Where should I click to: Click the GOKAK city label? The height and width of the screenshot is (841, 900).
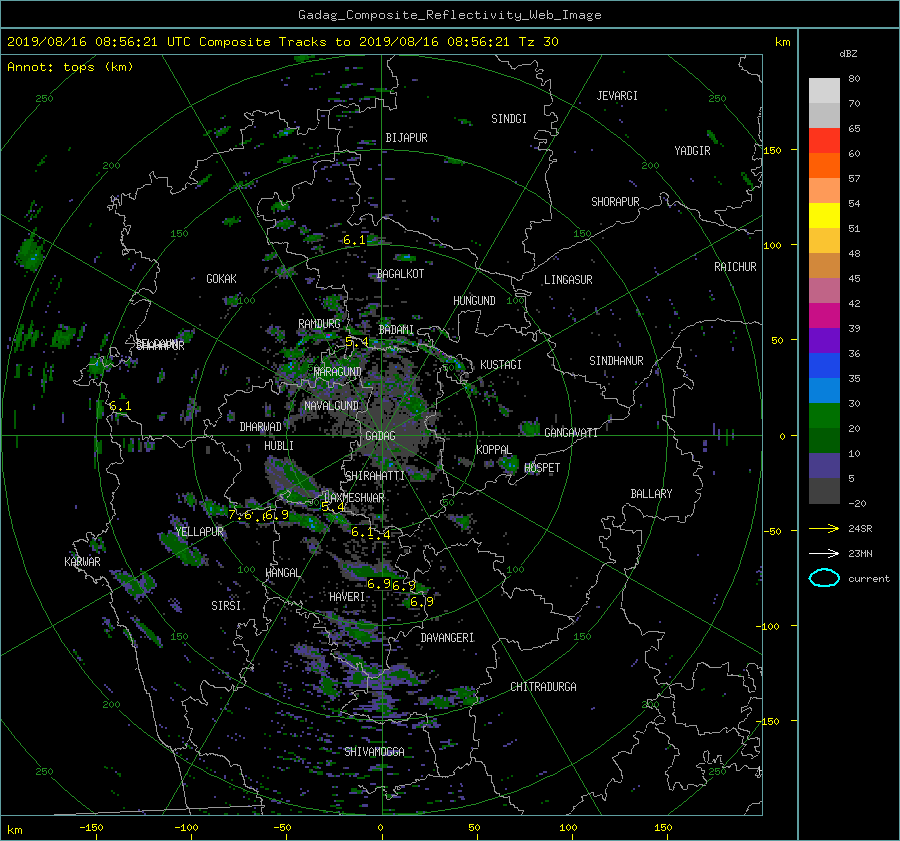pyautogui.click(x=221, y=279)
